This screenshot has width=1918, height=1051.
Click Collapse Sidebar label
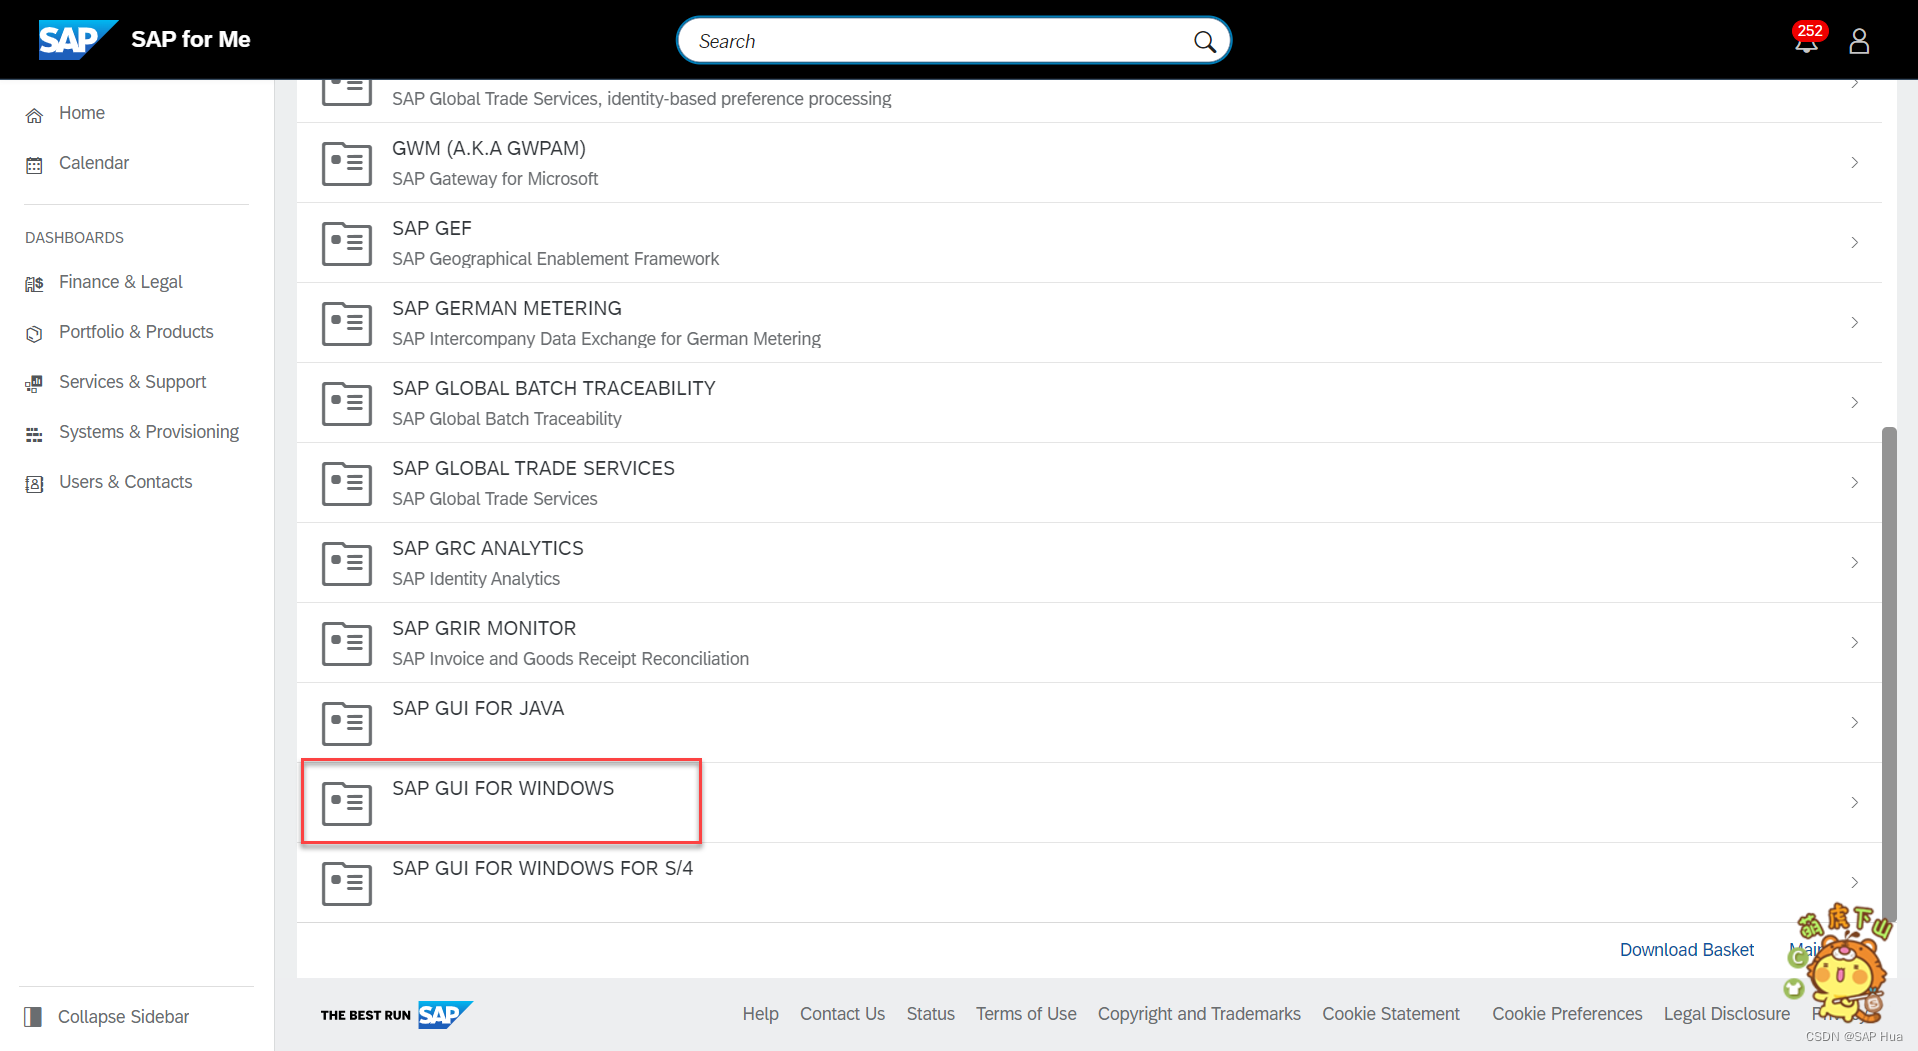(x=123, y=1017)
